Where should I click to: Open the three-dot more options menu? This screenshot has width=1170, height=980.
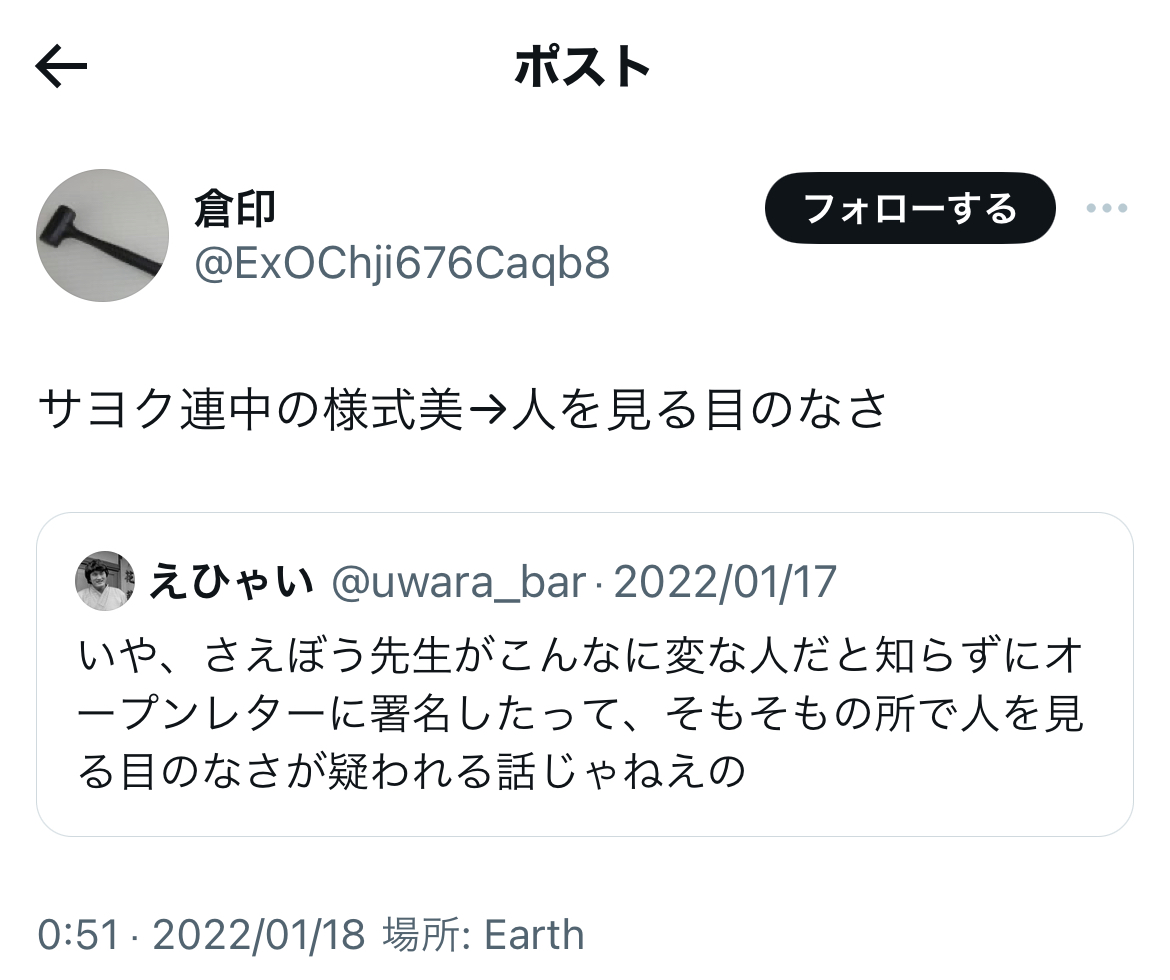[x=1107, y=208]
